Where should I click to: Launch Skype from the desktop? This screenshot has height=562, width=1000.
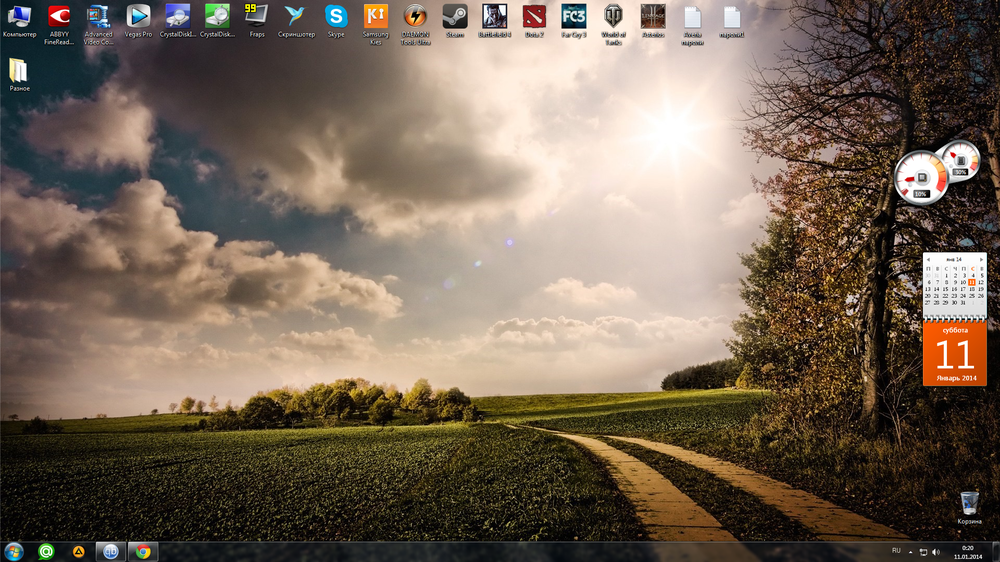pyautogui.click(x=336, y=17)
